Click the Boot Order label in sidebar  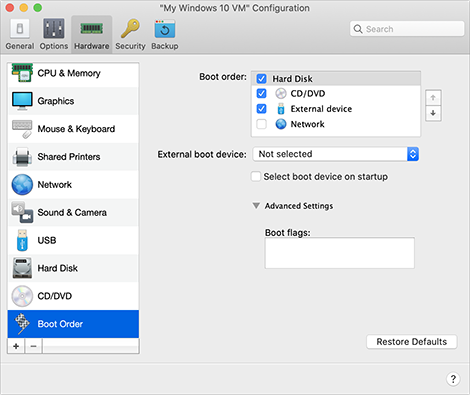[x=60, y=324]
